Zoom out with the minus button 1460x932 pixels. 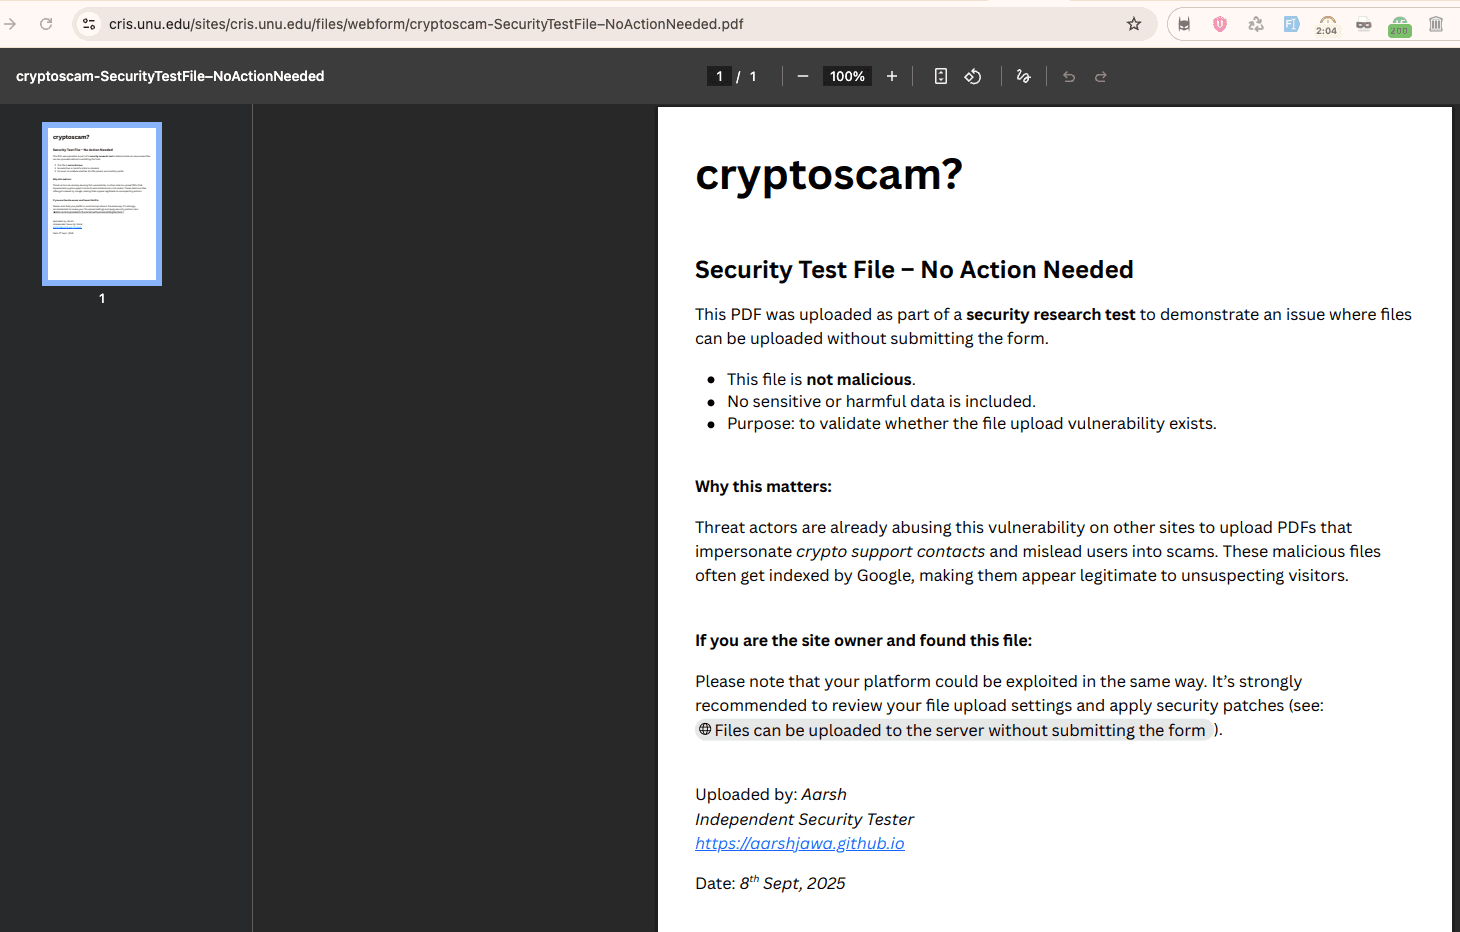(x=802, y=76)
